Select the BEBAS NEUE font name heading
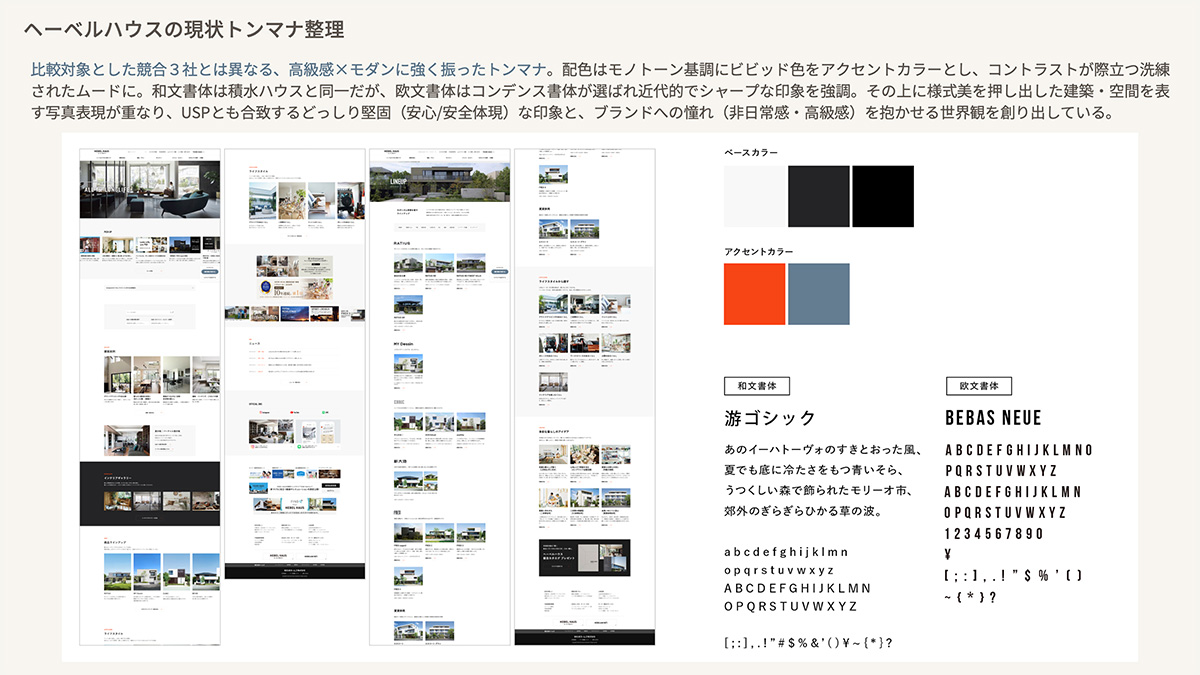 click(993, 418)
